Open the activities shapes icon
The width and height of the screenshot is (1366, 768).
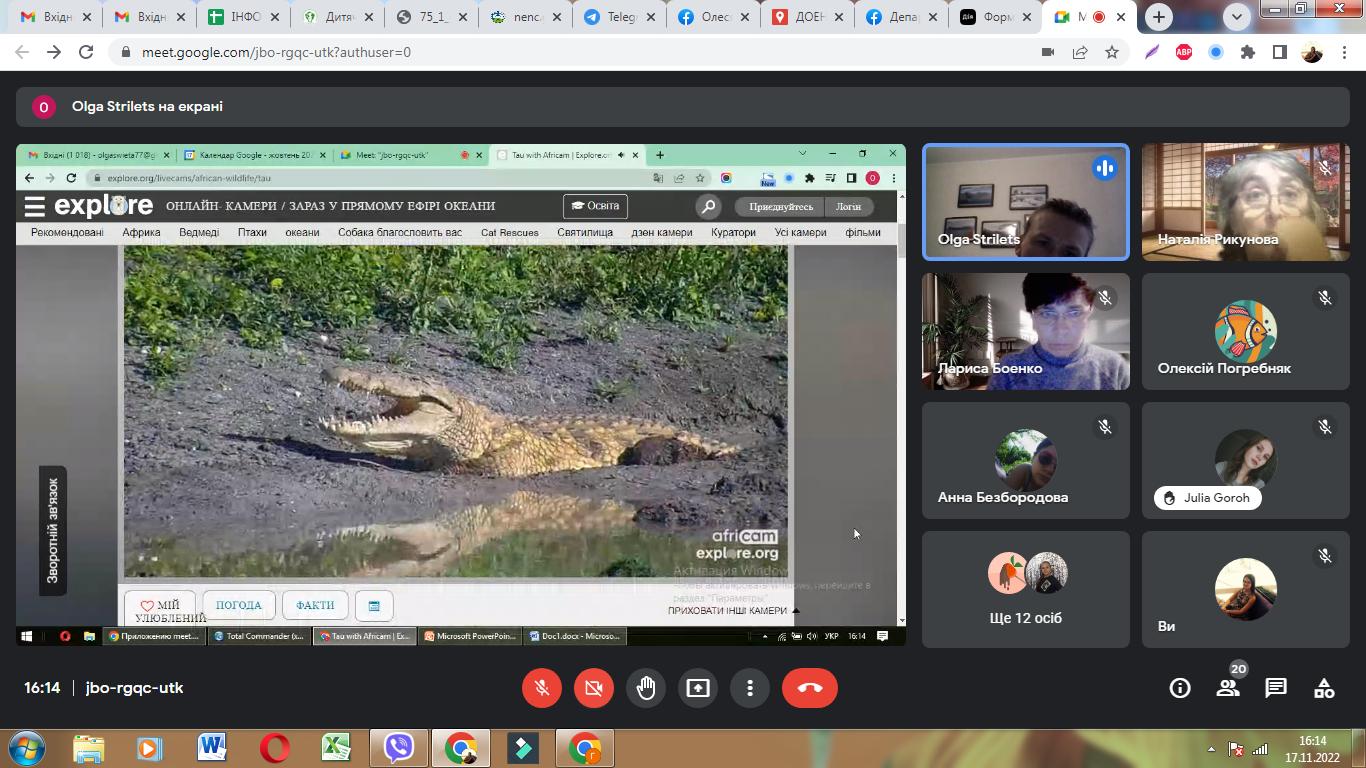[1324, 688]
